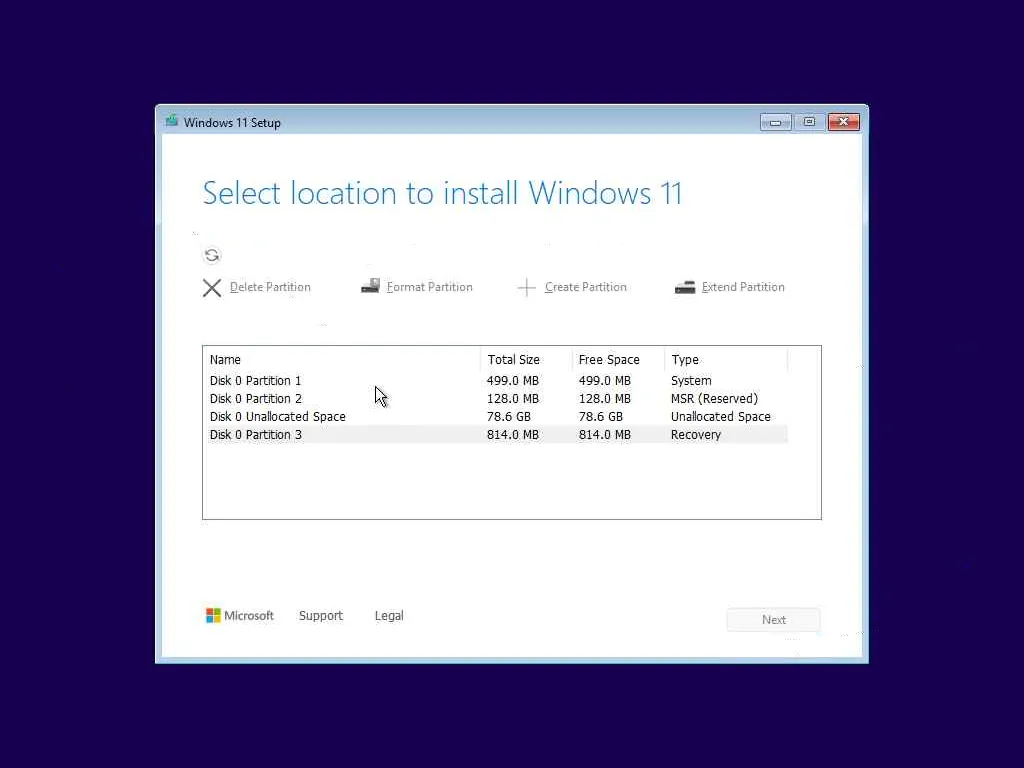1024x768 pixels.
Task: Select Disk 0 Partition 2 row
Action: [x=498, y=398]
